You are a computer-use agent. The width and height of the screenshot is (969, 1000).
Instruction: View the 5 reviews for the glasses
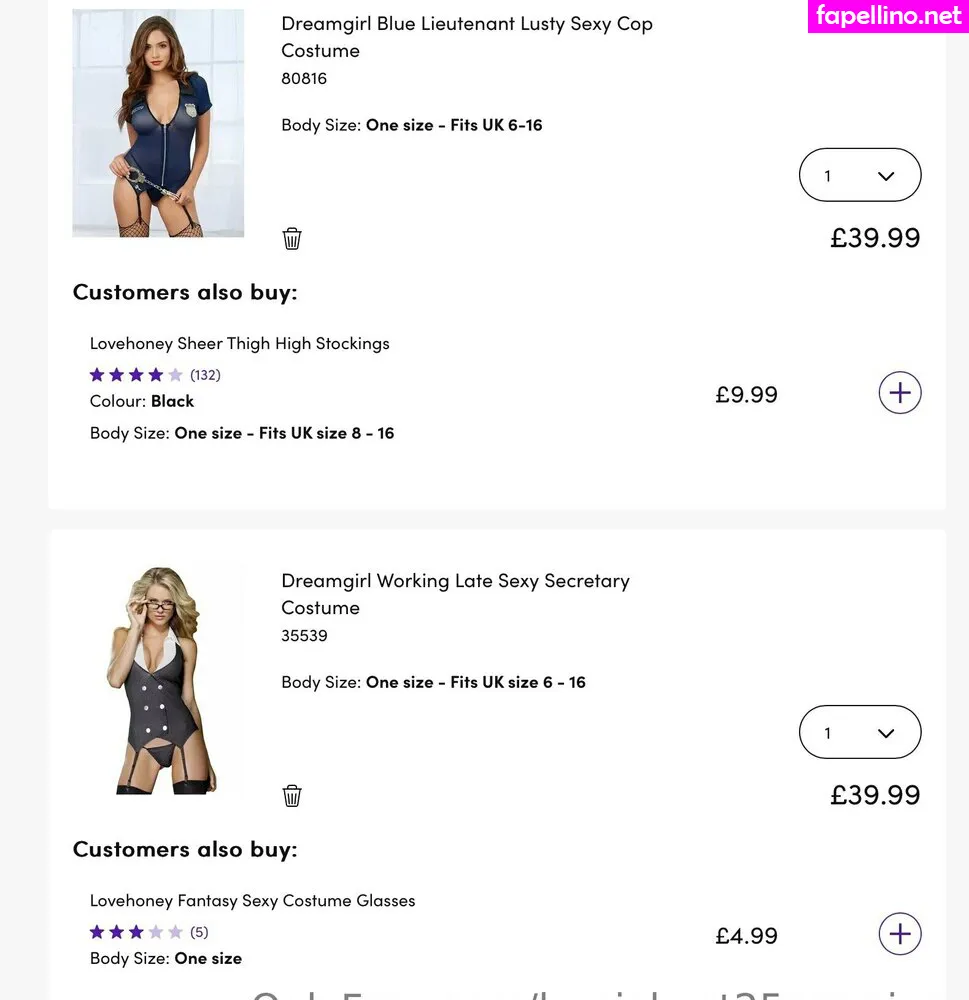[x=199, y=932]
